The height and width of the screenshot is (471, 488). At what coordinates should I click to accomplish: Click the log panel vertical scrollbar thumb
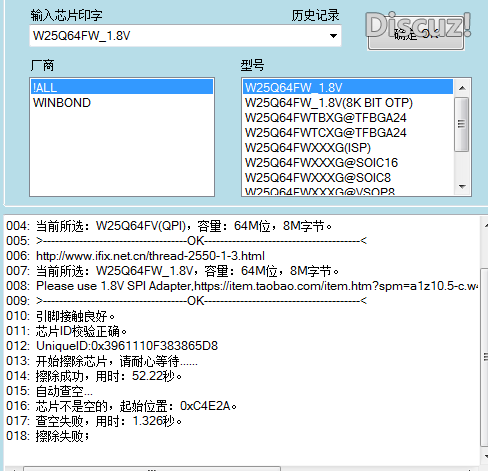click(x=485, y=357)
